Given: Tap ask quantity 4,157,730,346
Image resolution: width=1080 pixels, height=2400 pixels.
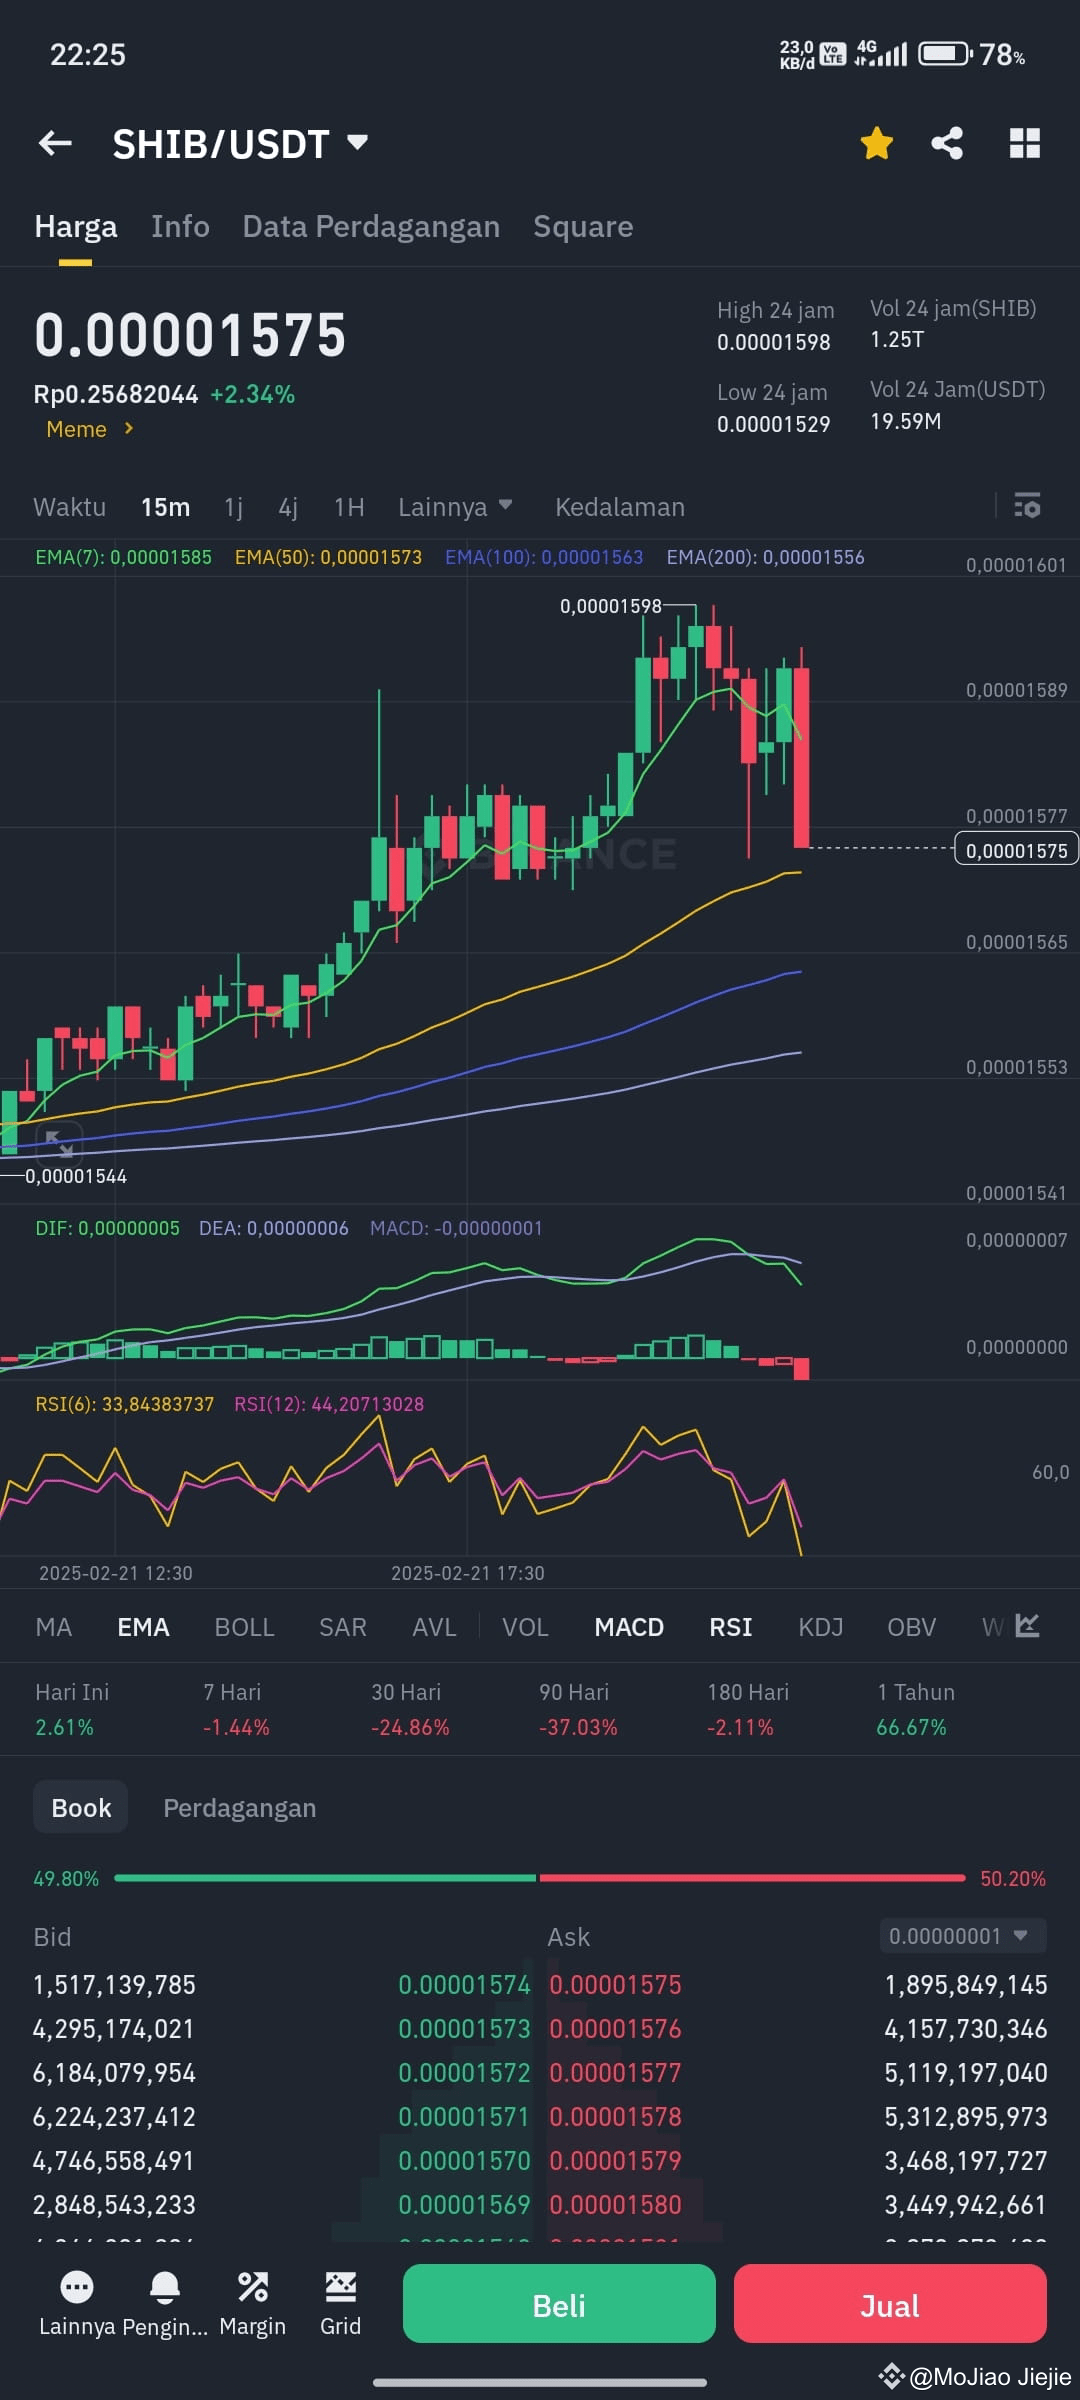Looking at the screenshot, I should [x=966, y=2029].
